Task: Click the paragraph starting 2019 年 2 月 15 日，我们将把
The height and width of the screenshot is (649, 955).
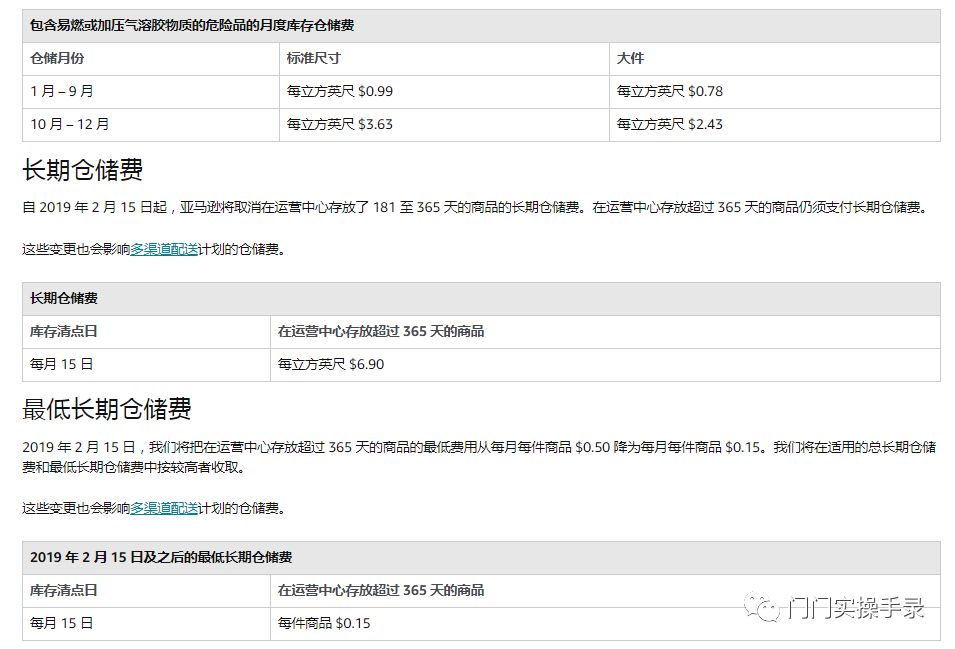Action: pyautogui.click(x=479, y=457)
